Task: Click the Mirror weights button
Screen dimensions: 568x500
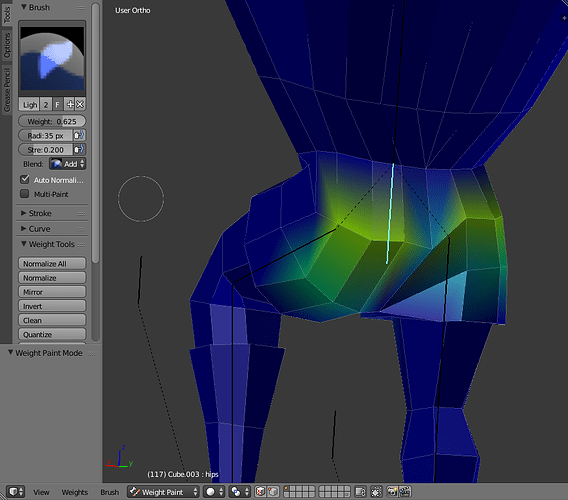Action: point(52,292)
